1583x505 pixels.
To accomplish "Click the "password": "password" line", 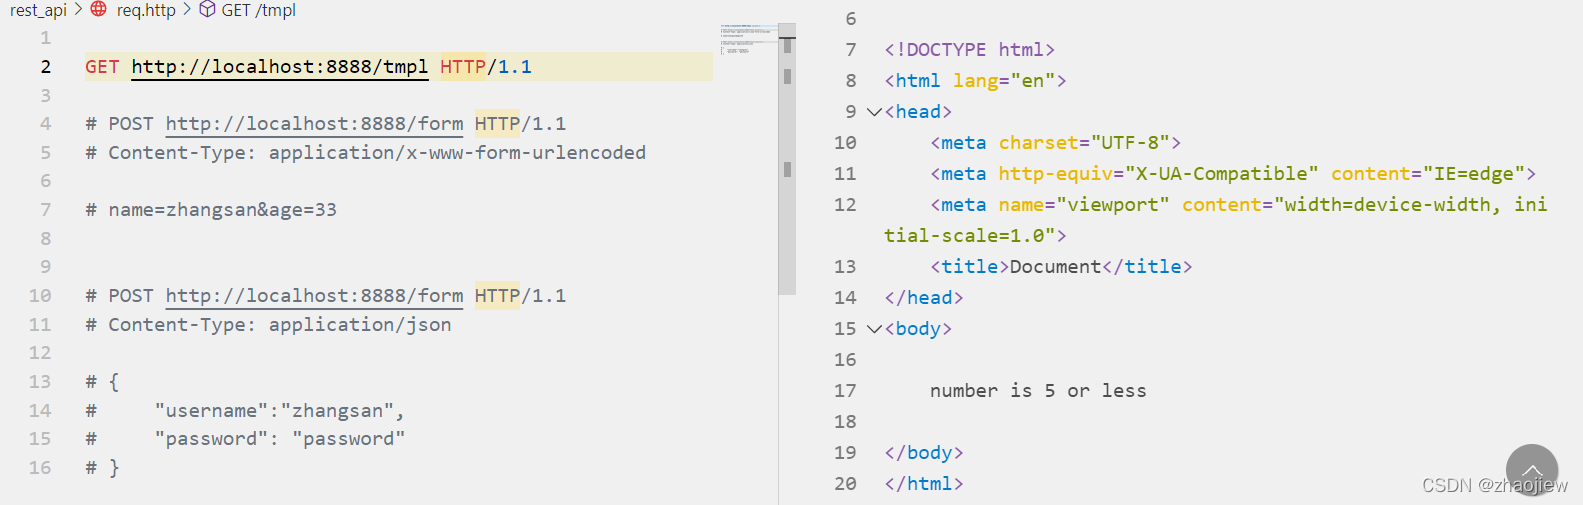I will tap(245, 439).
